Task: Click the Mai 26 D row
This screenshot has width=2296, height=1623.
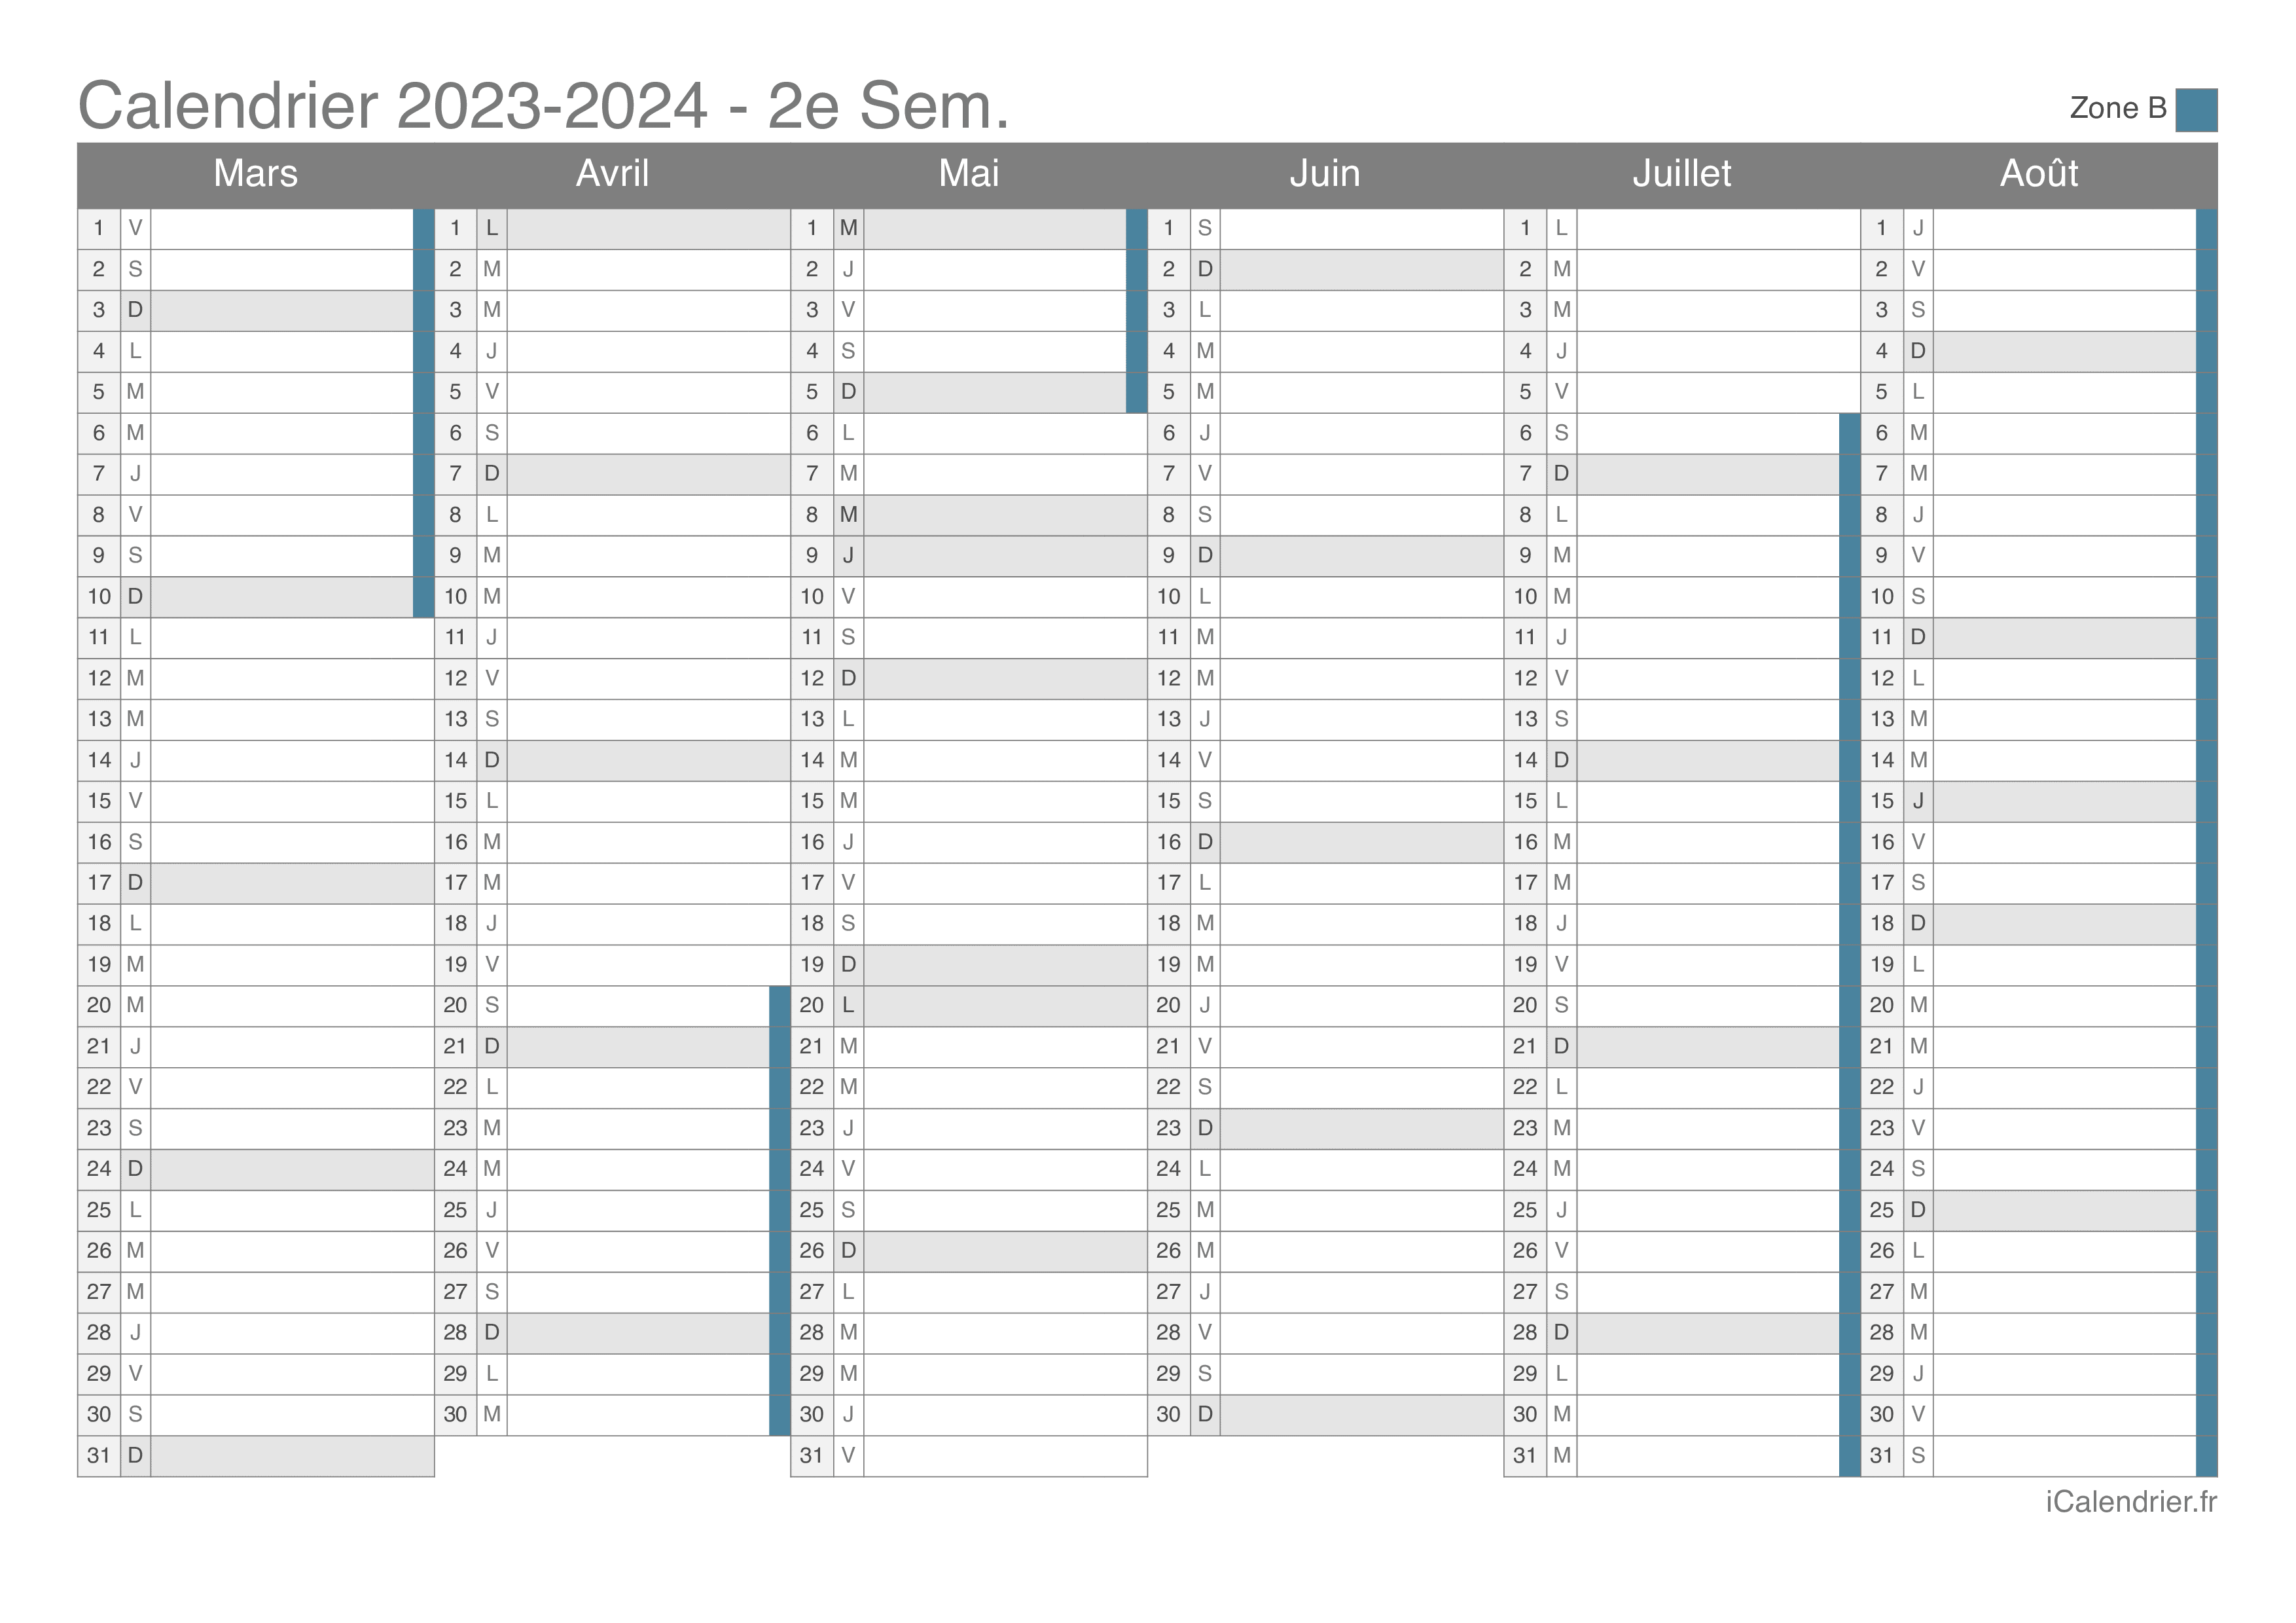Action: [969, 1251]
